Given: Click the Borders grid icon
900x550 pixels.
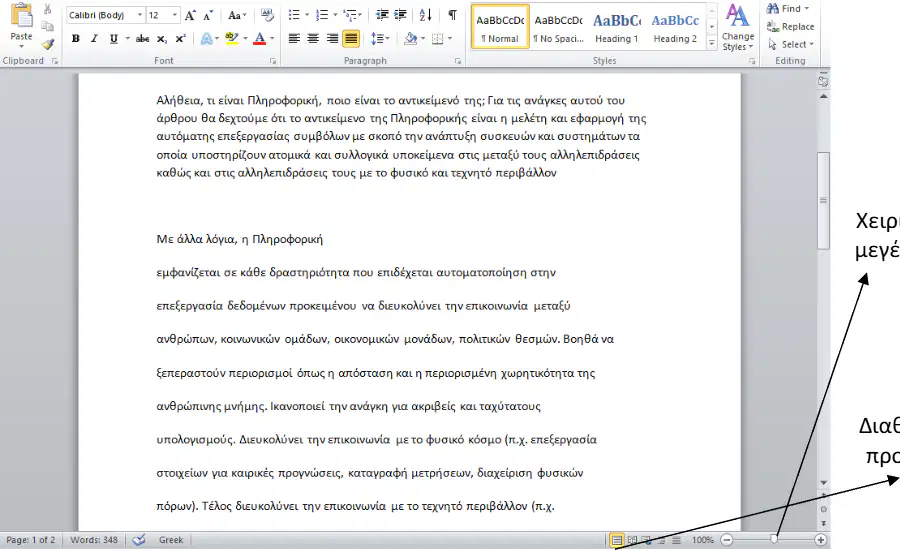Looking at the screenshot, I should click(437, 39).
